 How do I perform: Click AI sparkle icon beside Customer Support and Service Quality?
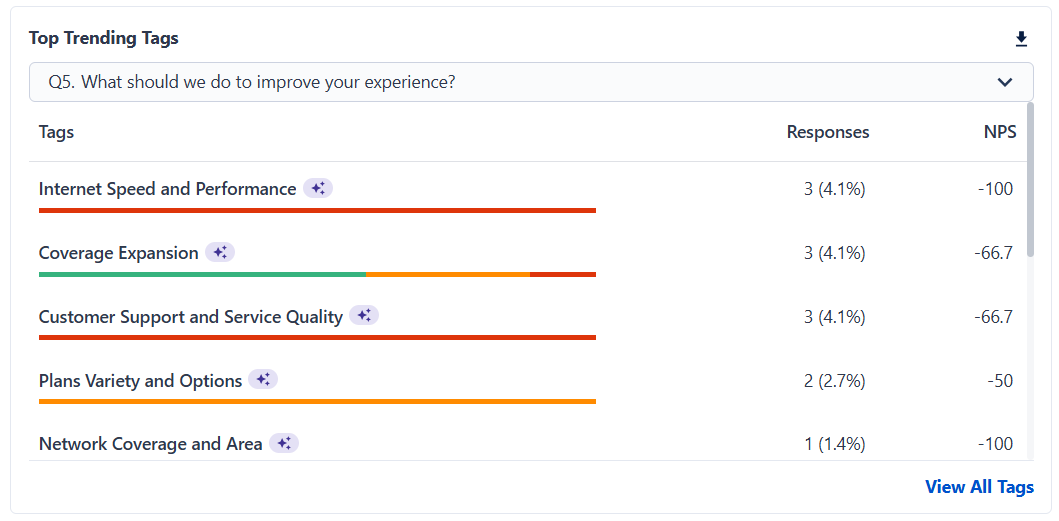(364, 316)
